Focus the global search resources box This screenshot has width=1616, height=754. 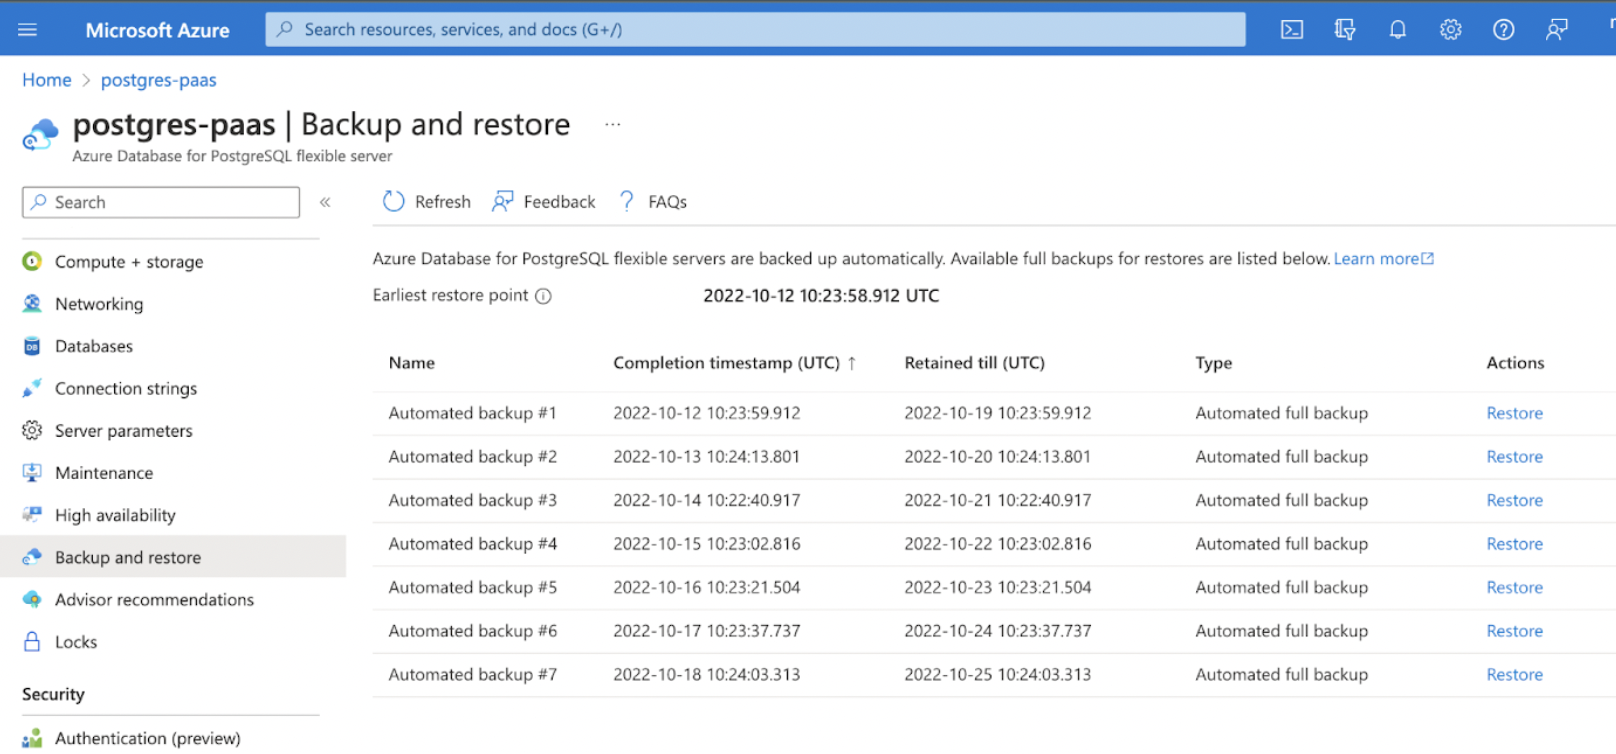755,29
